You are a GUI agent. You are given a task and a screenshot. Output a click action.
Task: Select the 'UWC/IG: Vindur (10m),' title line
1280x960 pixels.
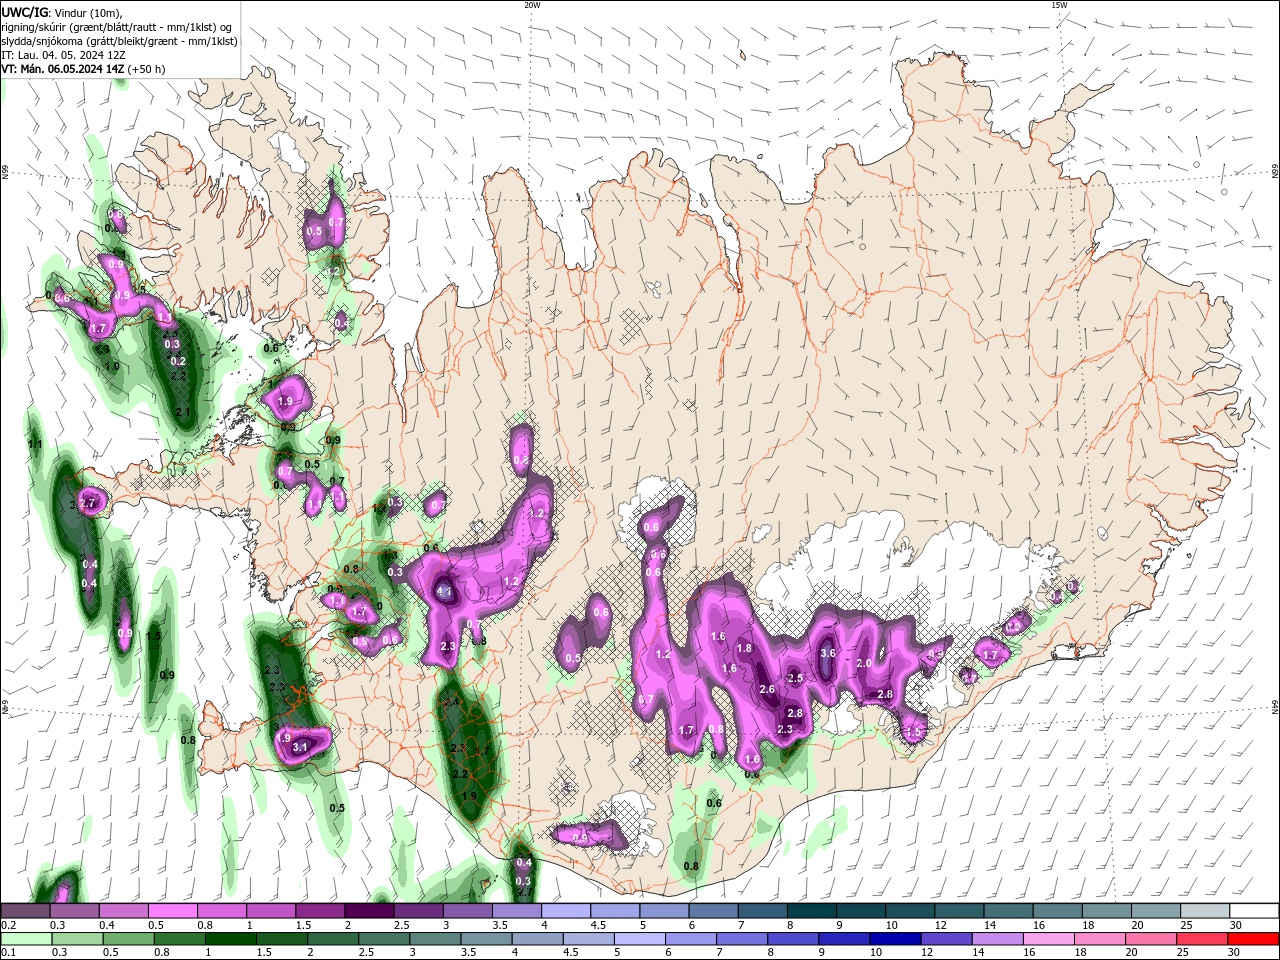pos(61,12)
